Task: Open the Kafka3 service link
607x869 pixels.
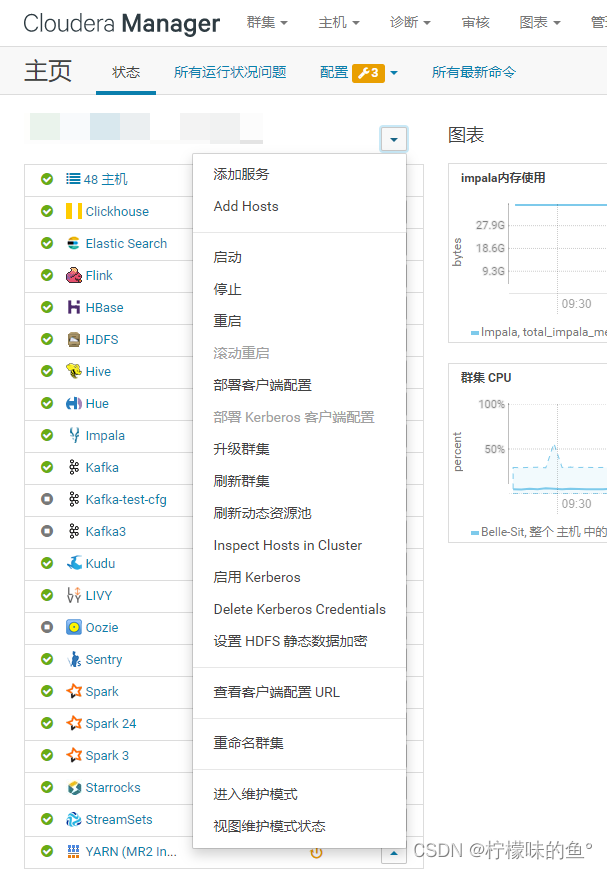Action: coord(106,531)
